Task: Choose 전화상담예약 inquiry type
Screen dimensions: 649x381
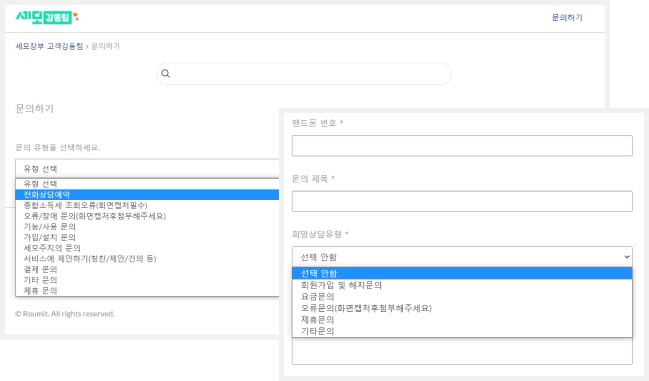Action: [147, 194]
